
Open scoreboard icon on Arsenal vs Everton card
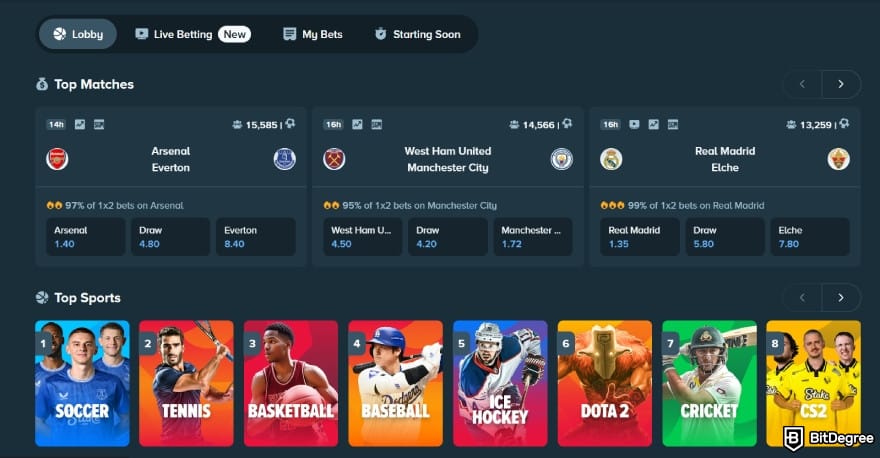click(x=99, y=125)
